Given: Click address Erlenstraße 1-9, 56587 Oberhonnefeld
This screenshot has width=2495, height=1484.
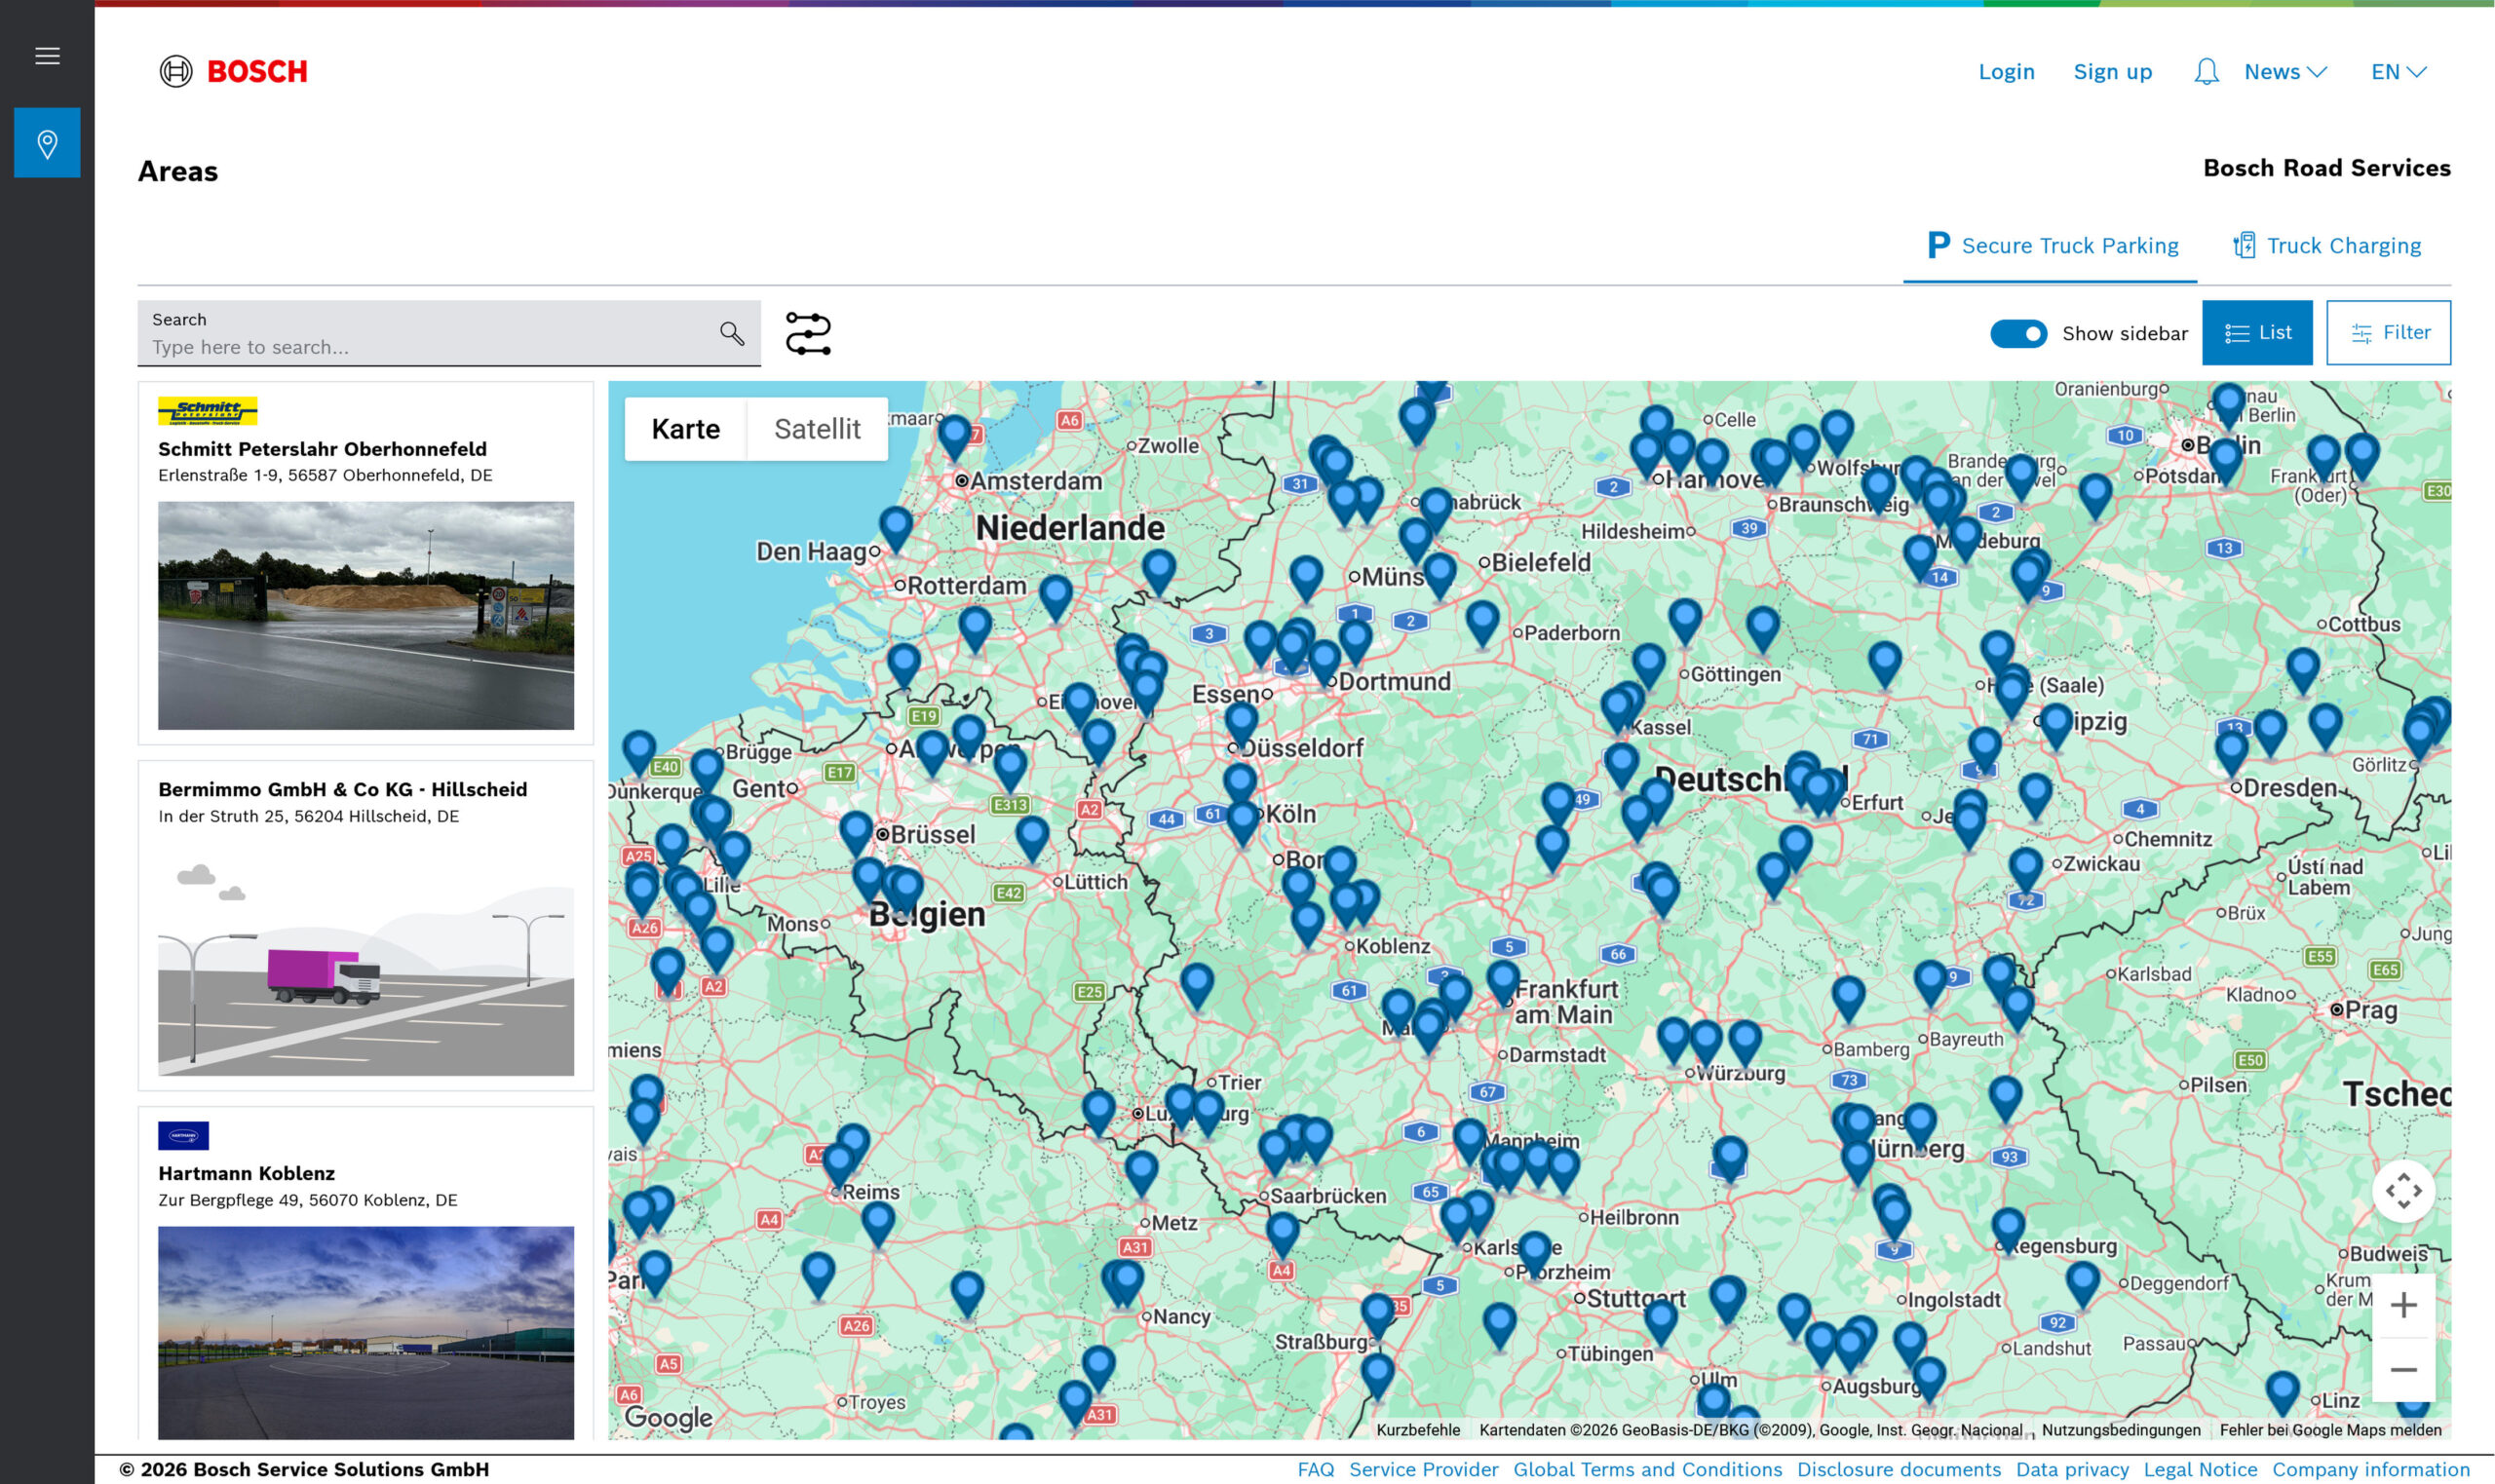Looking at the screenshot, I should [x=325, y=475].
